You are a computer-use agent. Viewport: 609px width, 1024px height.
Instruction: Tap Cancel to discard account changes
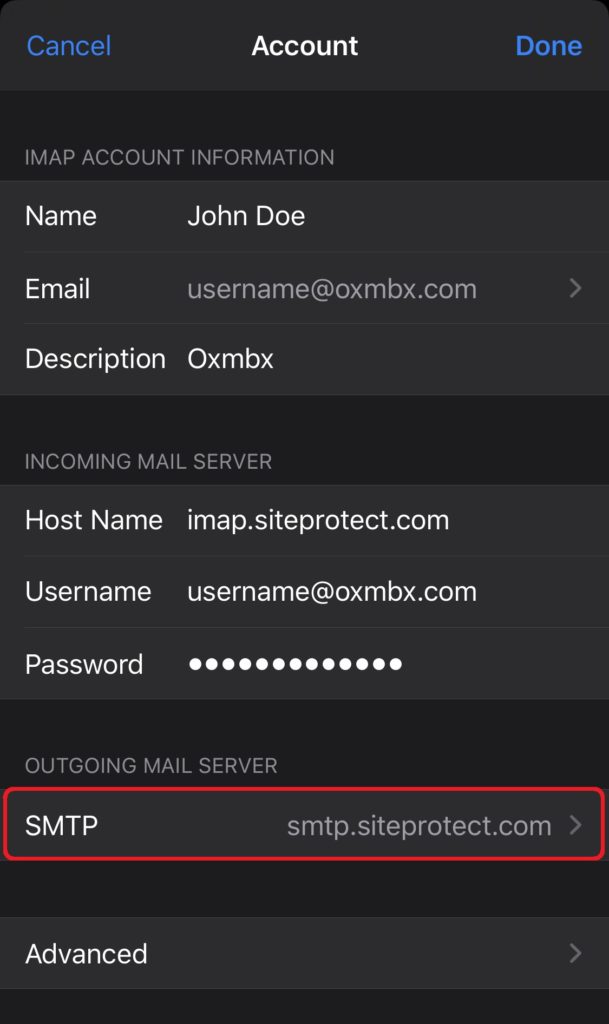point(69,46)
